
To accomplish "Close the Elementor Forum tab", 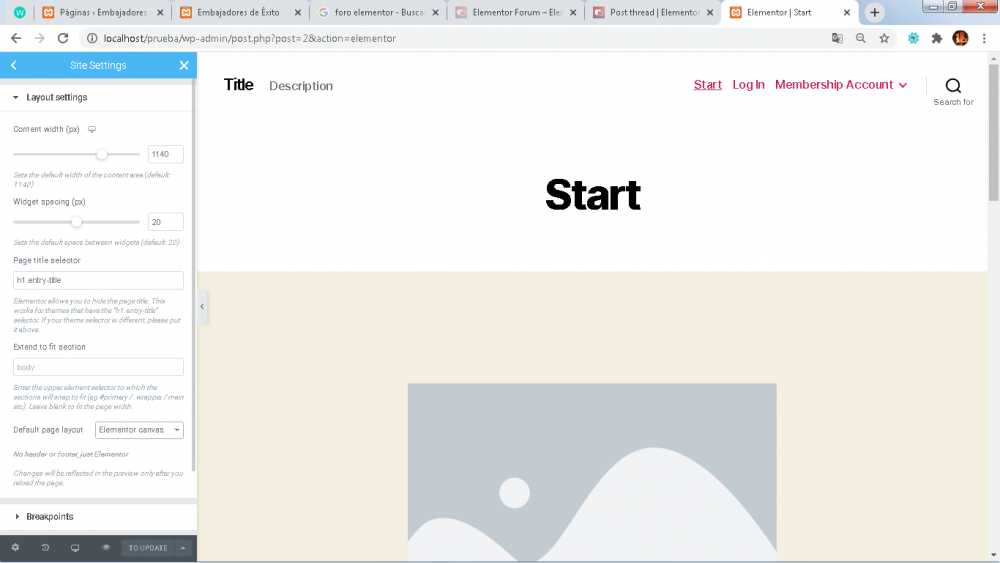I will pos(573,12).
